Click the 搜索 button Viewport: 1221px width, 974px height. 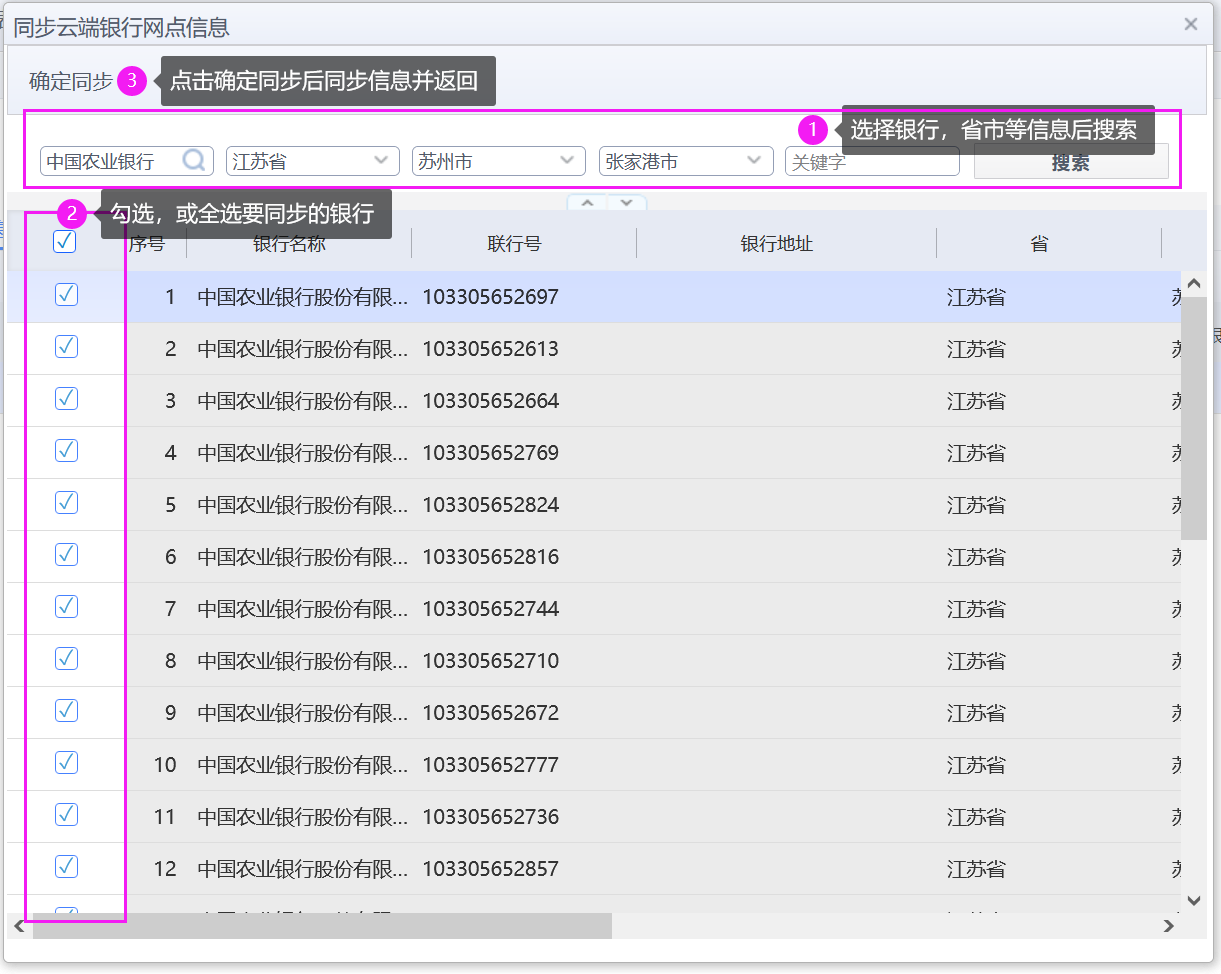(x=1071, y=162)
